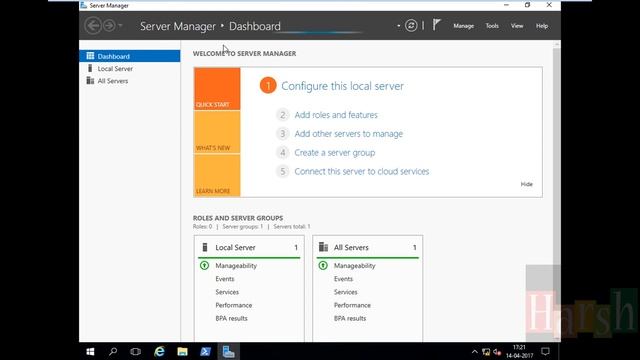Click the Server Manager taskbar icon
This screenshot has height=360, width=640.
click(228, 351)
